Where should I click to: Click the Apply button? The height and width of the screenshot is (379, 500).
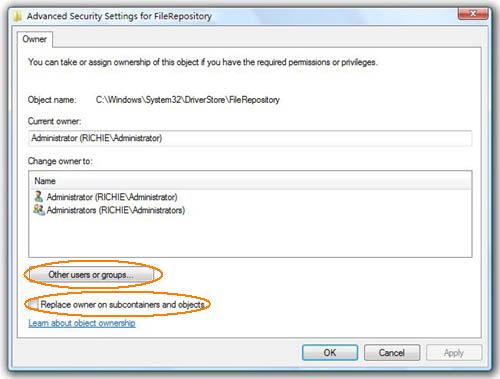point(454,353)
